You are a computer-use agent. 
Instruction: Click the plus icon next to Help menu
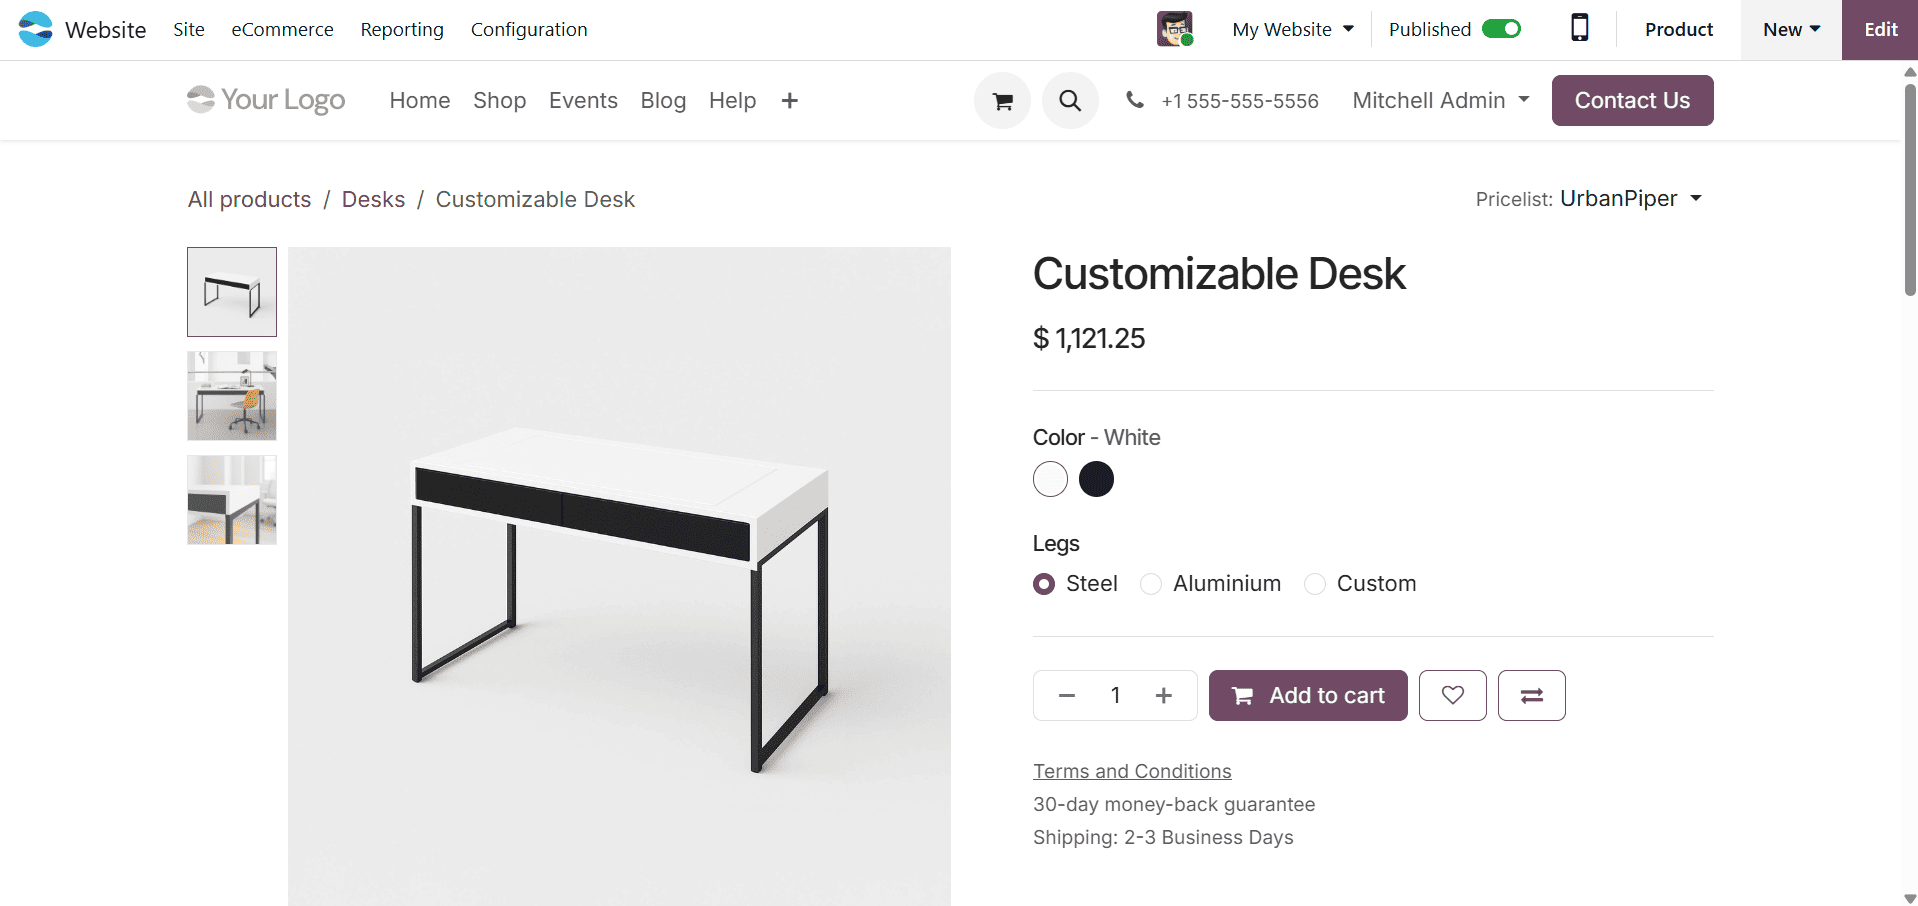tap(790, 100)
